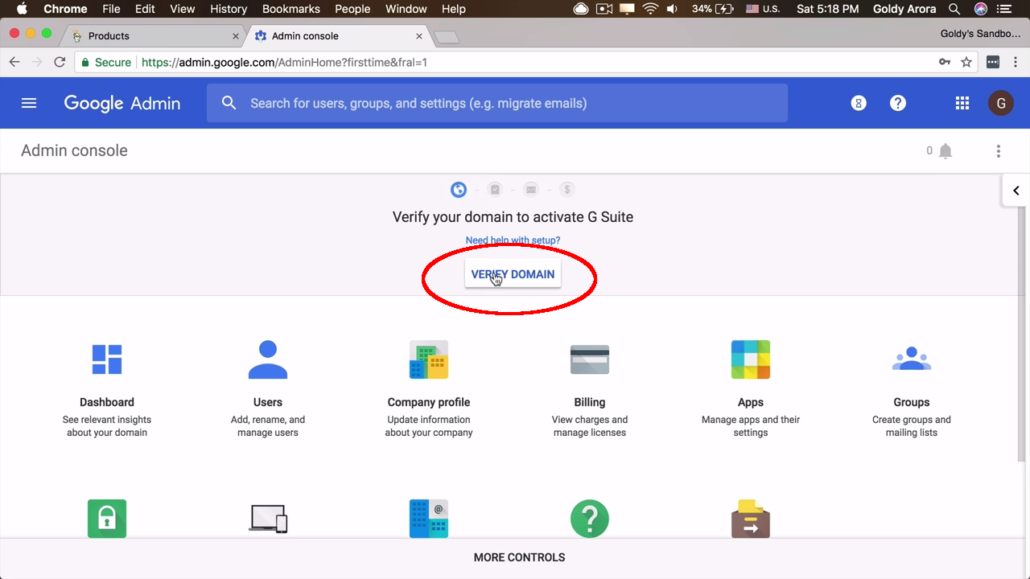Open the Company profile icon
Image resolution: width=1030 pixels, height=579 pixels.
428,359
